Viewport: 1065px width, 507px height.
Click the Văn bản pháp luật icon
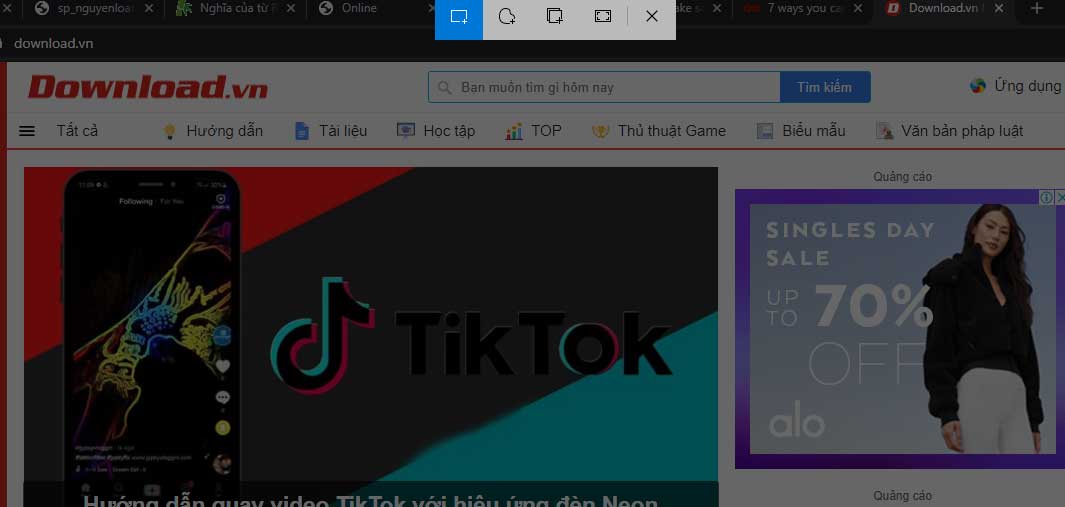(884, 130)
